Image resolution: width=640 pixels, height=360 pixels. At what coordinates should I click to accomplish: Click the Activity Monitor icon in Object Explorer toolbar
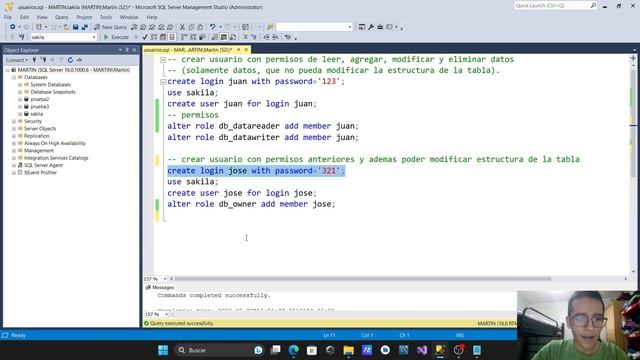pyautogui.click(x=79, y=60)
